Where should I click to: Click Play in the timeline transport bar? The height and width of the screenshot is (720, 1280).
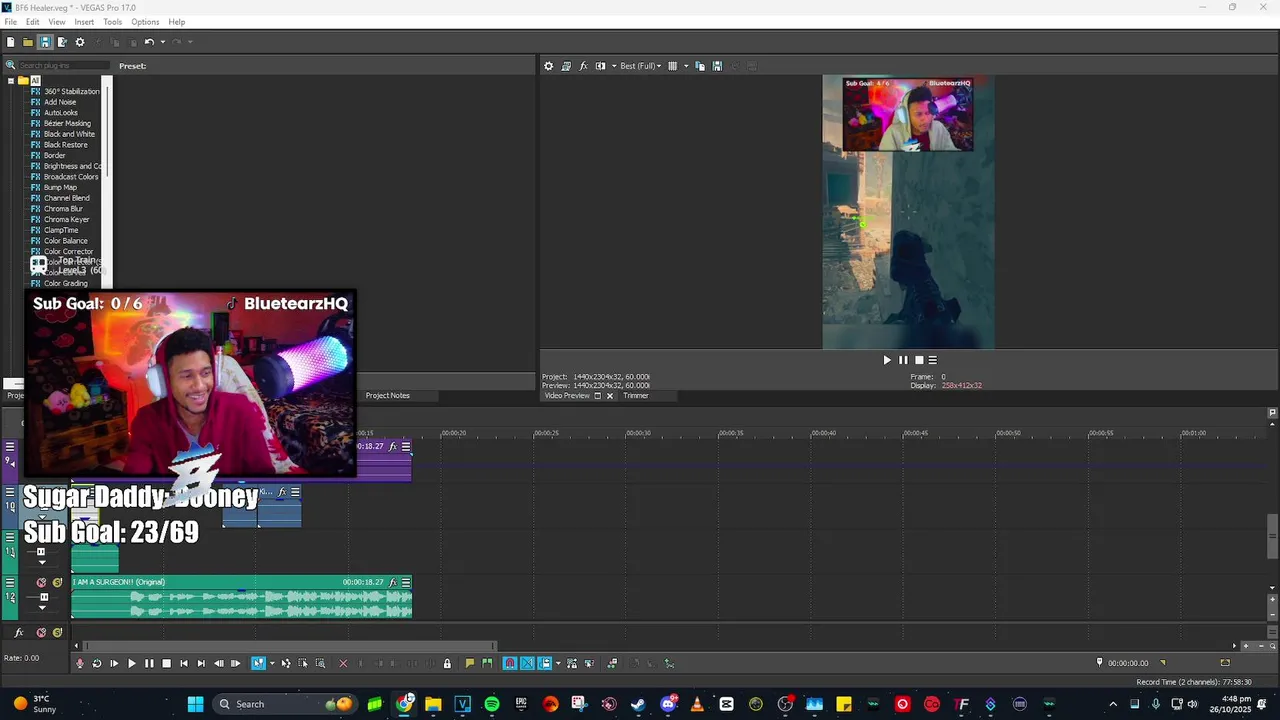click(x=131, y=663)
